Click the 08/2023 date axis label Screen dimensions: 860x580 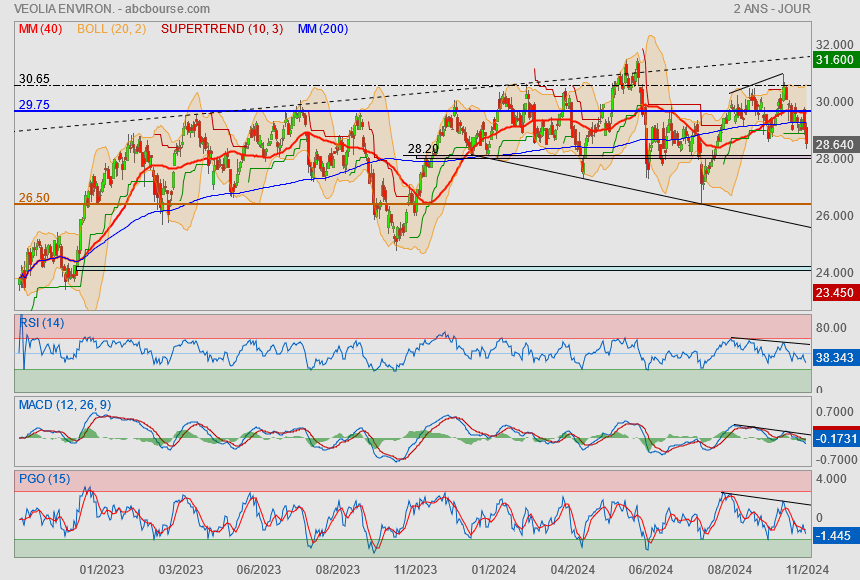[x=337, y=570]
